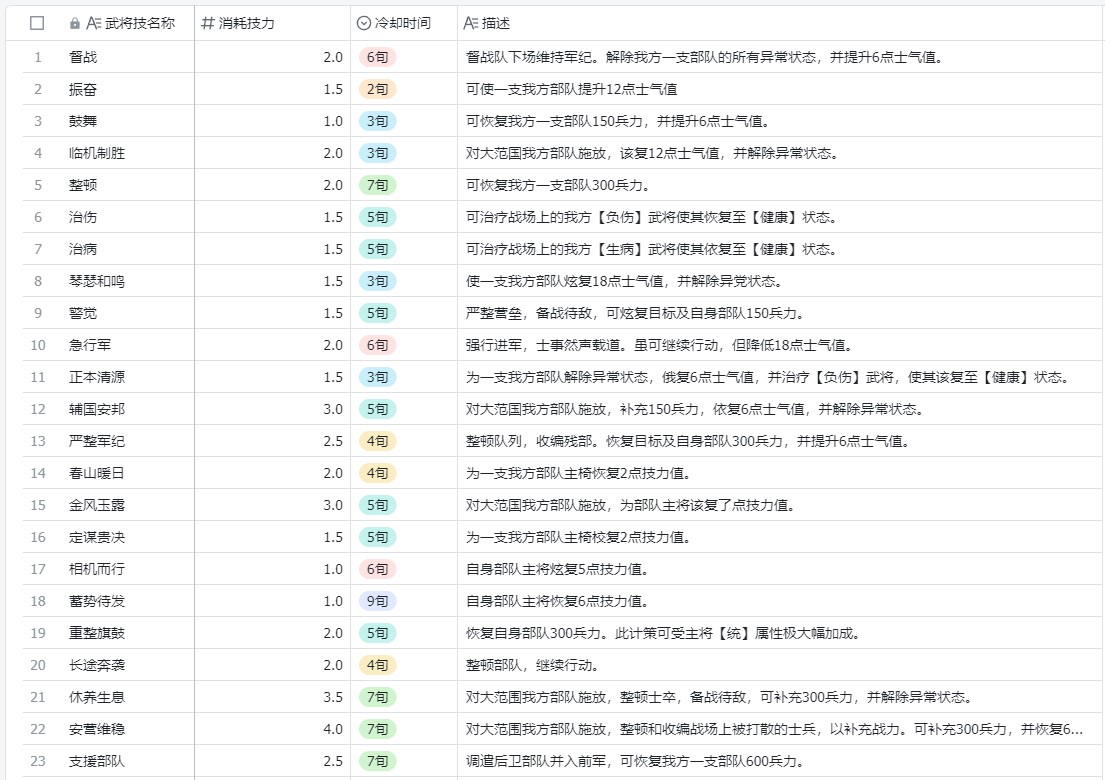
Task: Click the green 7旬 tag for 整顿
Action: (x=377, y=185)
